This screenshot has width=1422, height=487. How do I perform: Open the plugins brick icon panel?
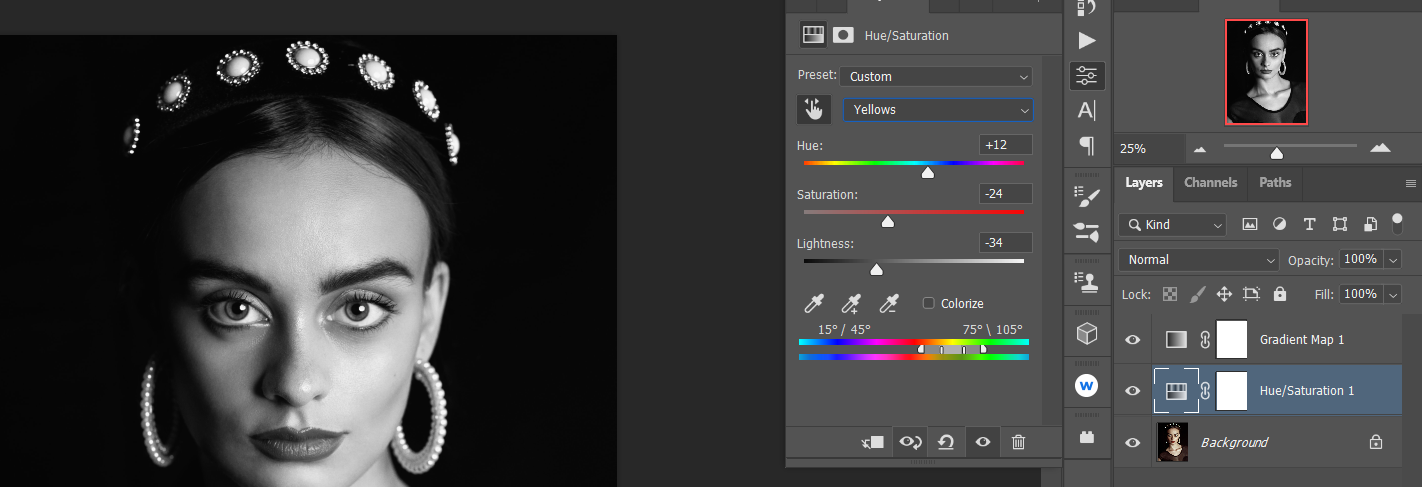tap(1087, 437)
